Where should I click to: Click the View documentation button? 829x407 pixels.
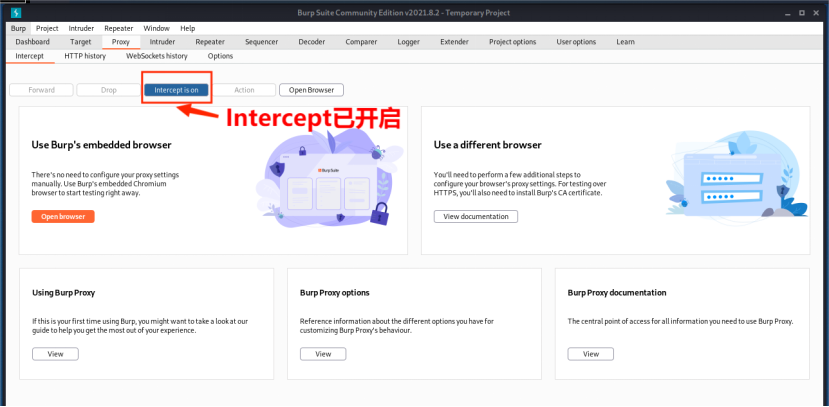tap(476, 216)
